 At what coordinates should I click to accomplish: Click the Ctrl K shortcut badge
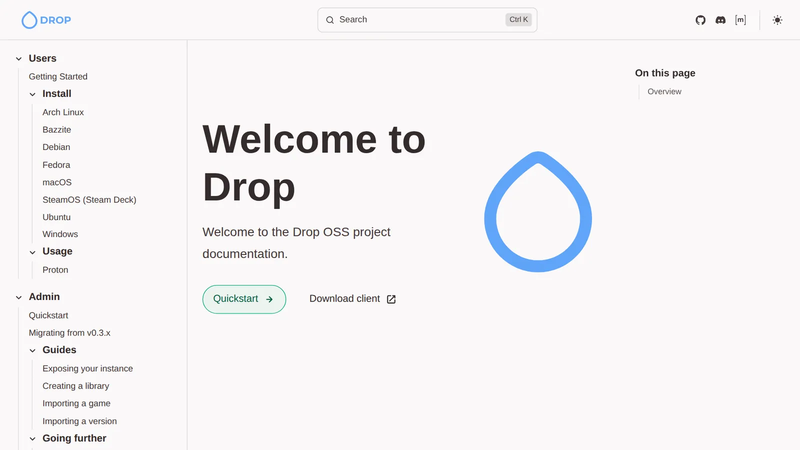point(518,19)
